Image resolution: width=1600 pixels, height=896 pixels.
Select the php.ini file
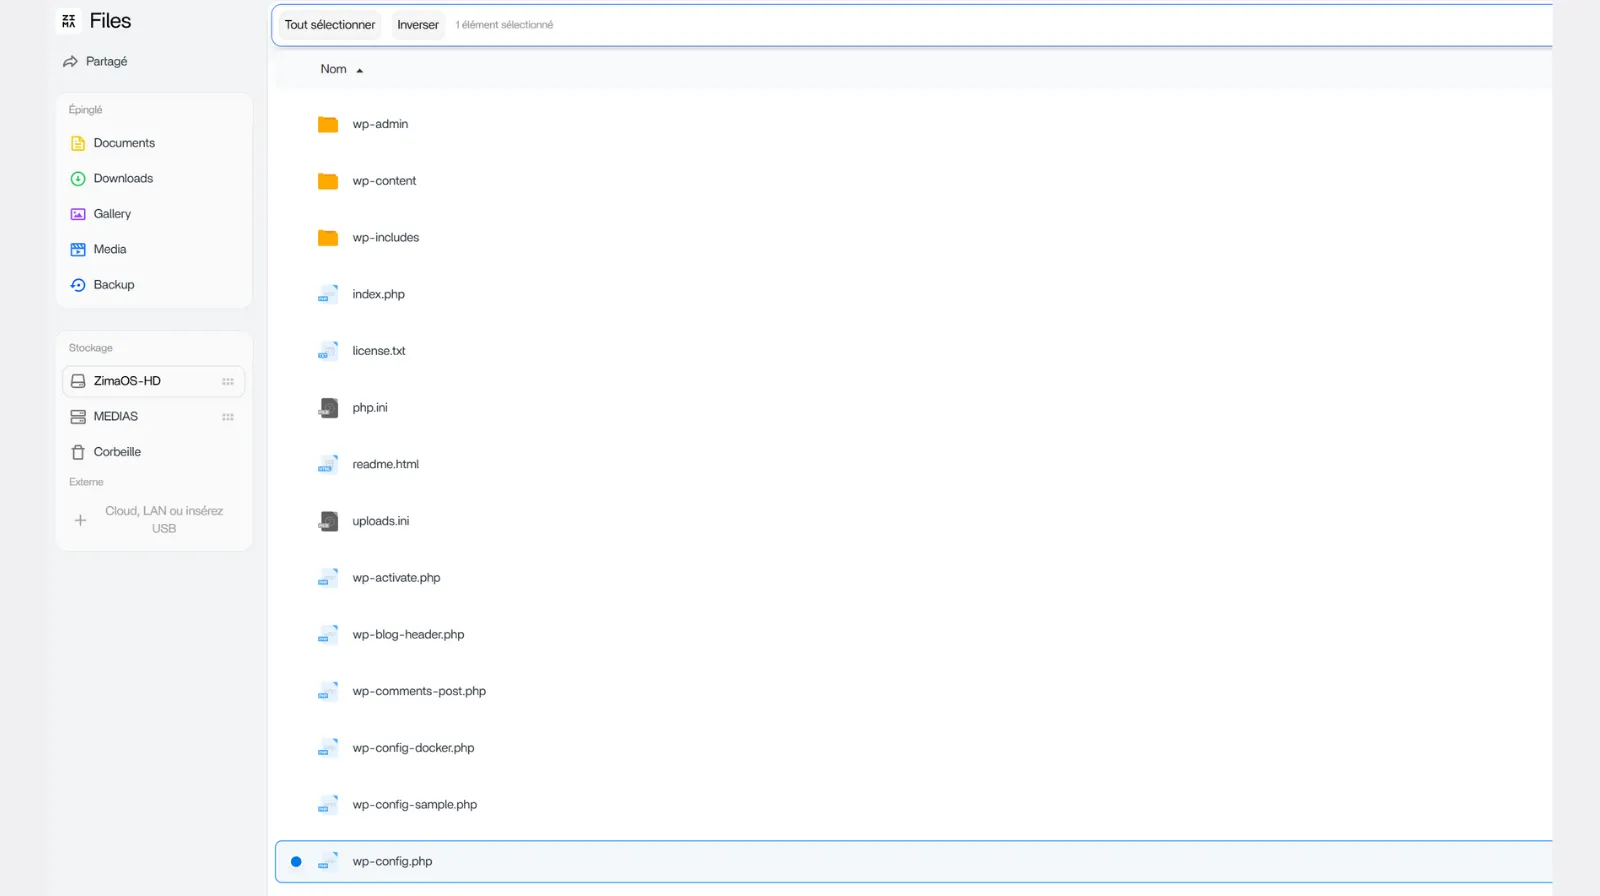(369, 408)
